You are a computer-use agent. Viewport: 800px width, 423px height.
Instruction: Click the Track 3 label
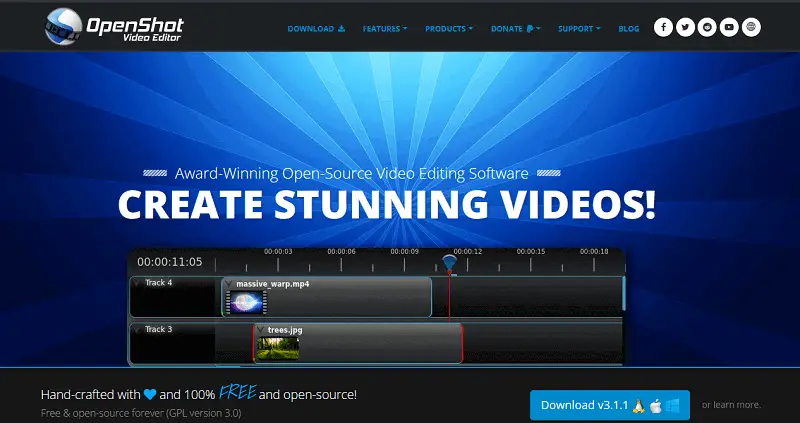click(159, 330)
